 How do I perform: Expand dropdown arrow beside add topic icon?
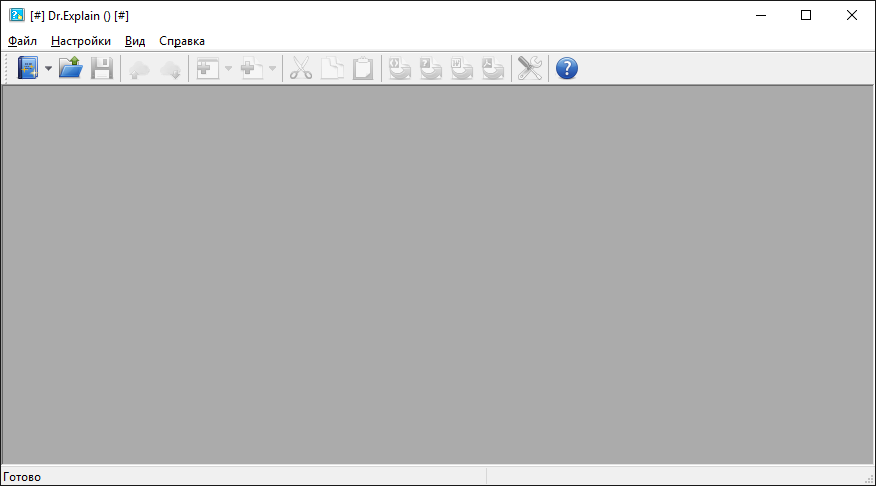272,69
